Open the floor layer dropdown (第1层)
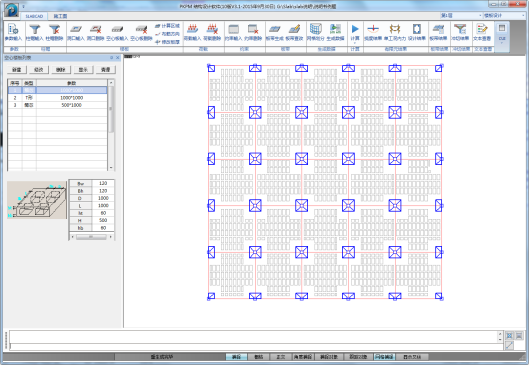Screen dimensions: 530x365 [x=461, y=16]
